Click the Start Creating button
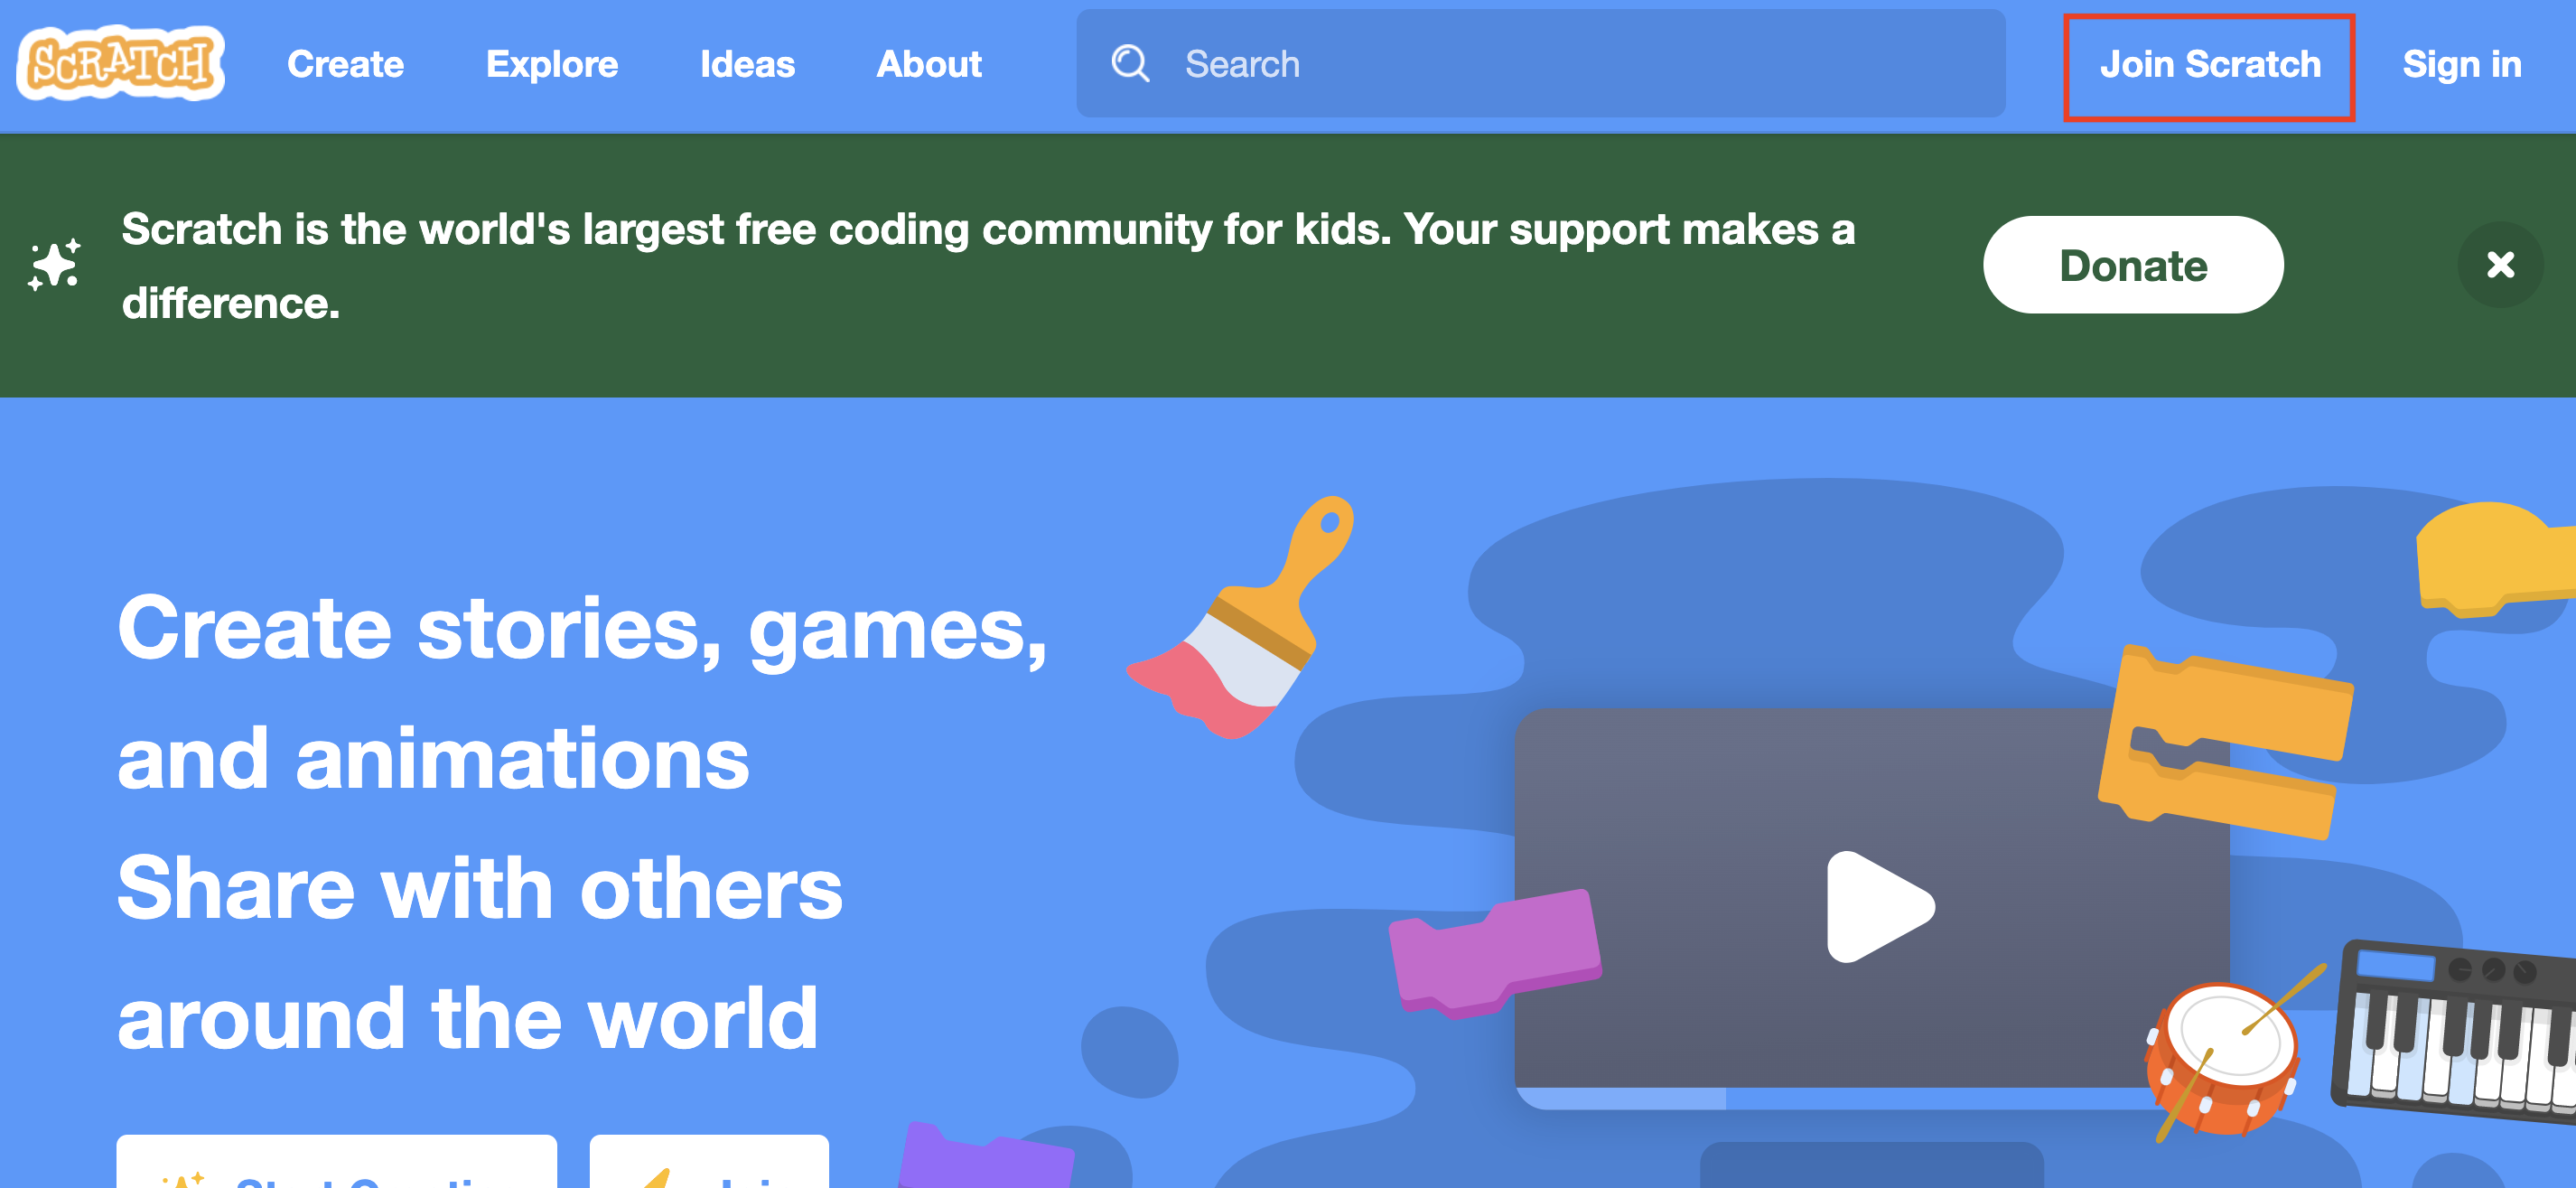The height and width of the screenshot is (1188, 2576). click(x=337, y=1161)
